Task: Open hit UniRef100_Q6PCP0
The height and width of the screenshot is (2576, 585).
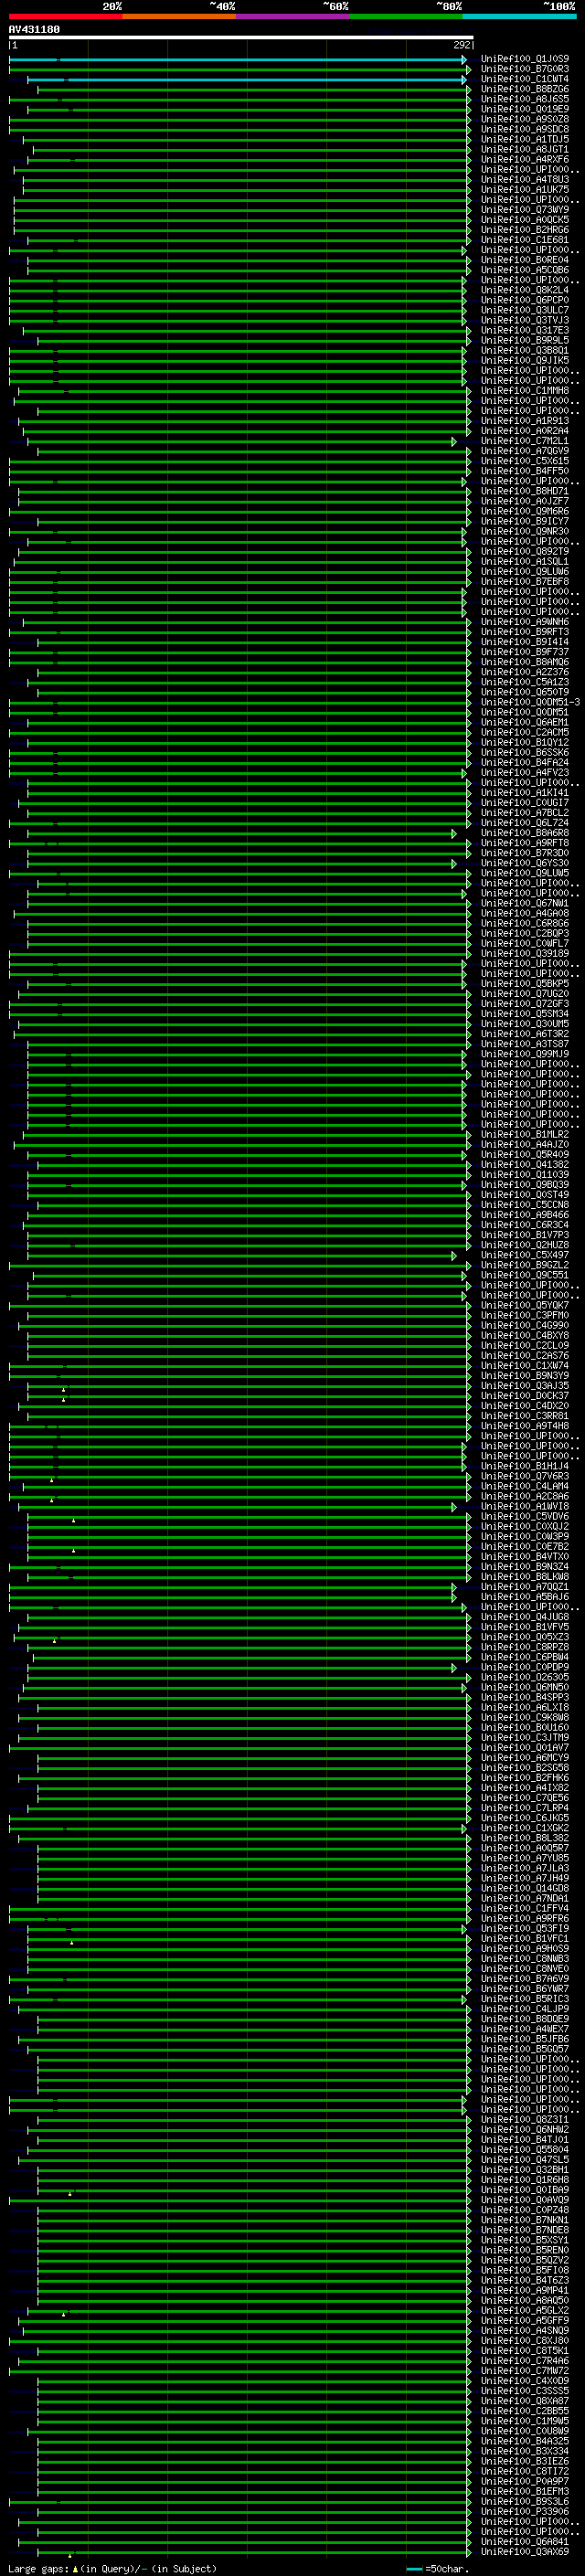Action: tap(525, 300)
